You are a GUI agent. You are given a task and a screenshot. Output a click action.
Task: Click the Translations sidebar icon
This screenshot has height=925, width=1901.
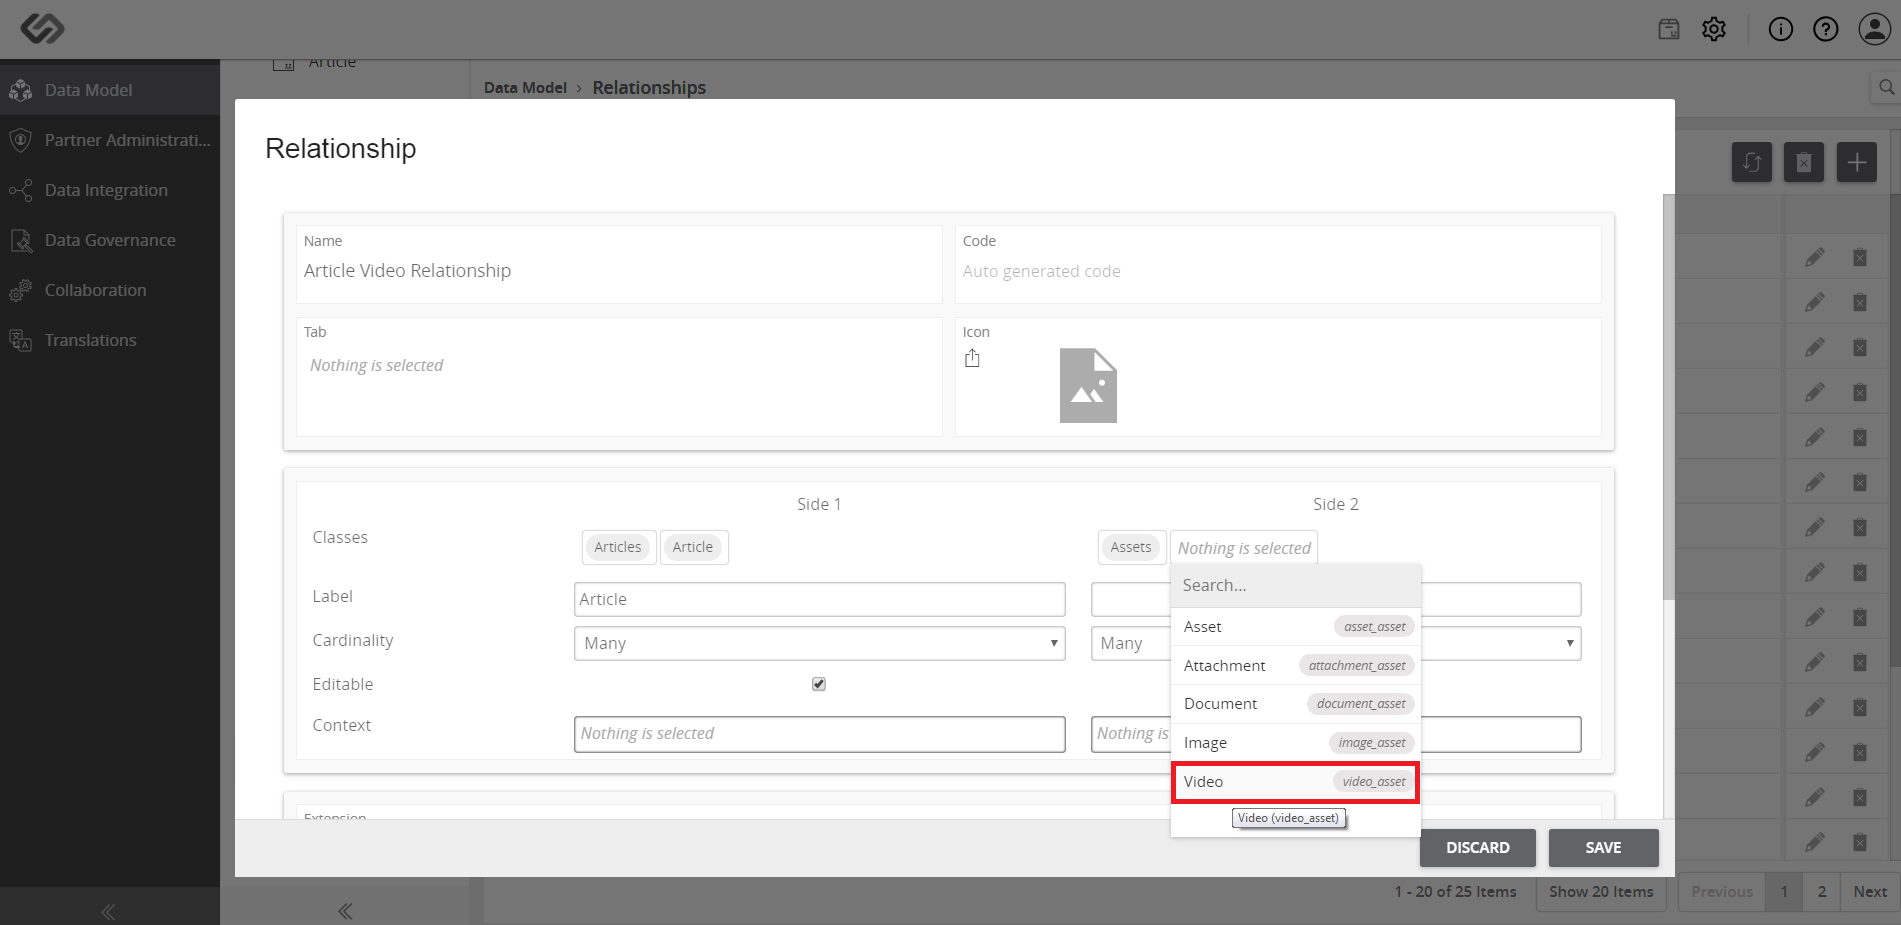click(x=21, y=340)
